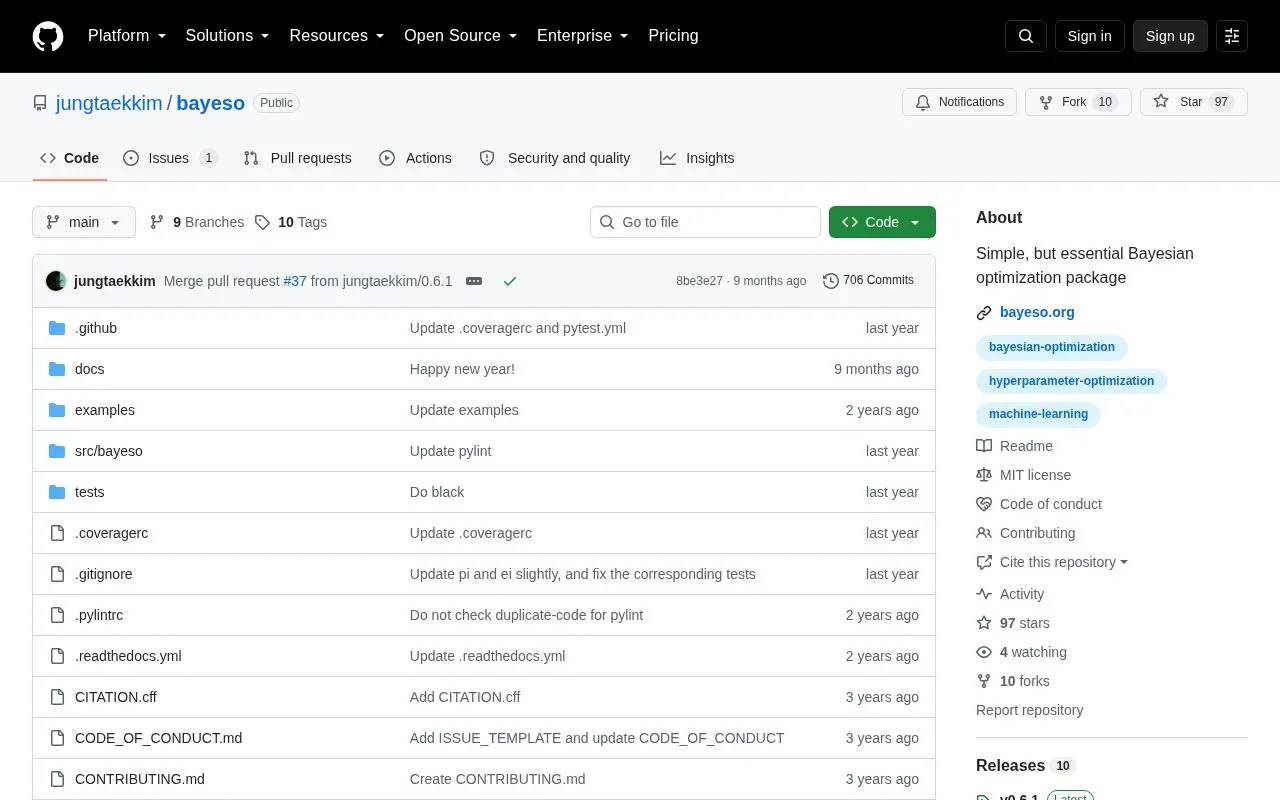
Task: View the green check status icon
Action: [x=510, y=281]
